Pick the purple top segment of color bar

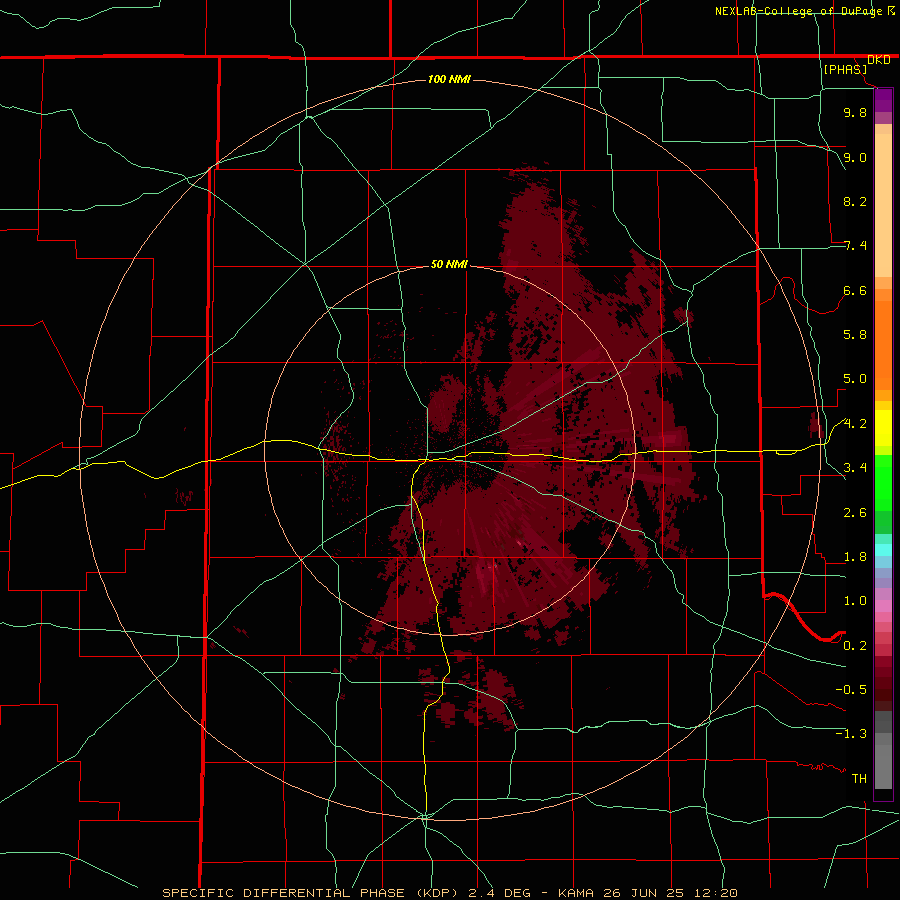[x=883, y=101]
